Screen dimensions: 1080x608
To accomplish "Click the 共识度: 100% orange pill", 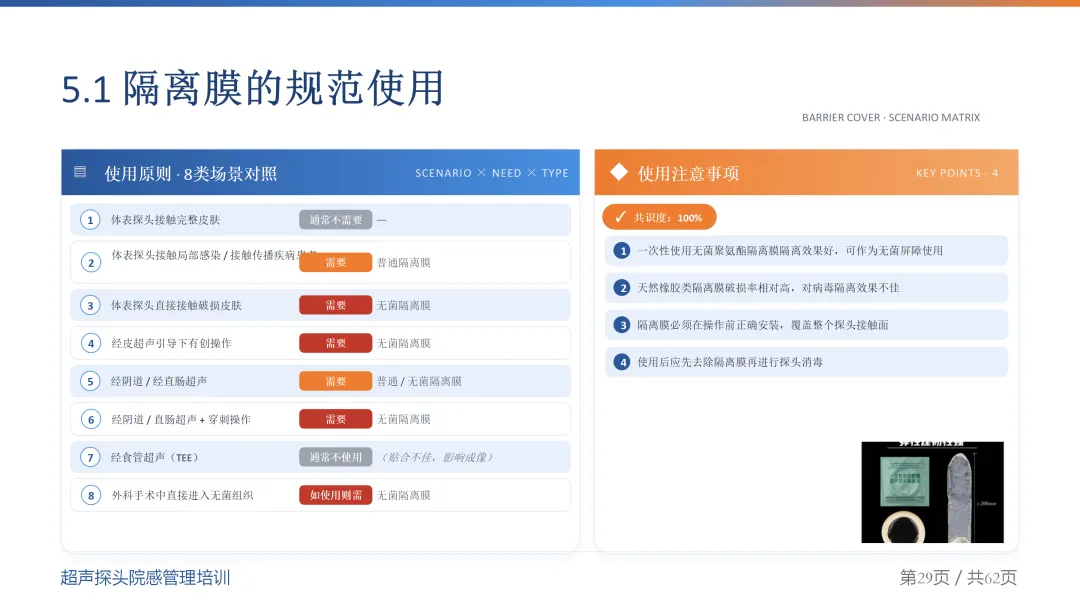I will tap(659, 217).
